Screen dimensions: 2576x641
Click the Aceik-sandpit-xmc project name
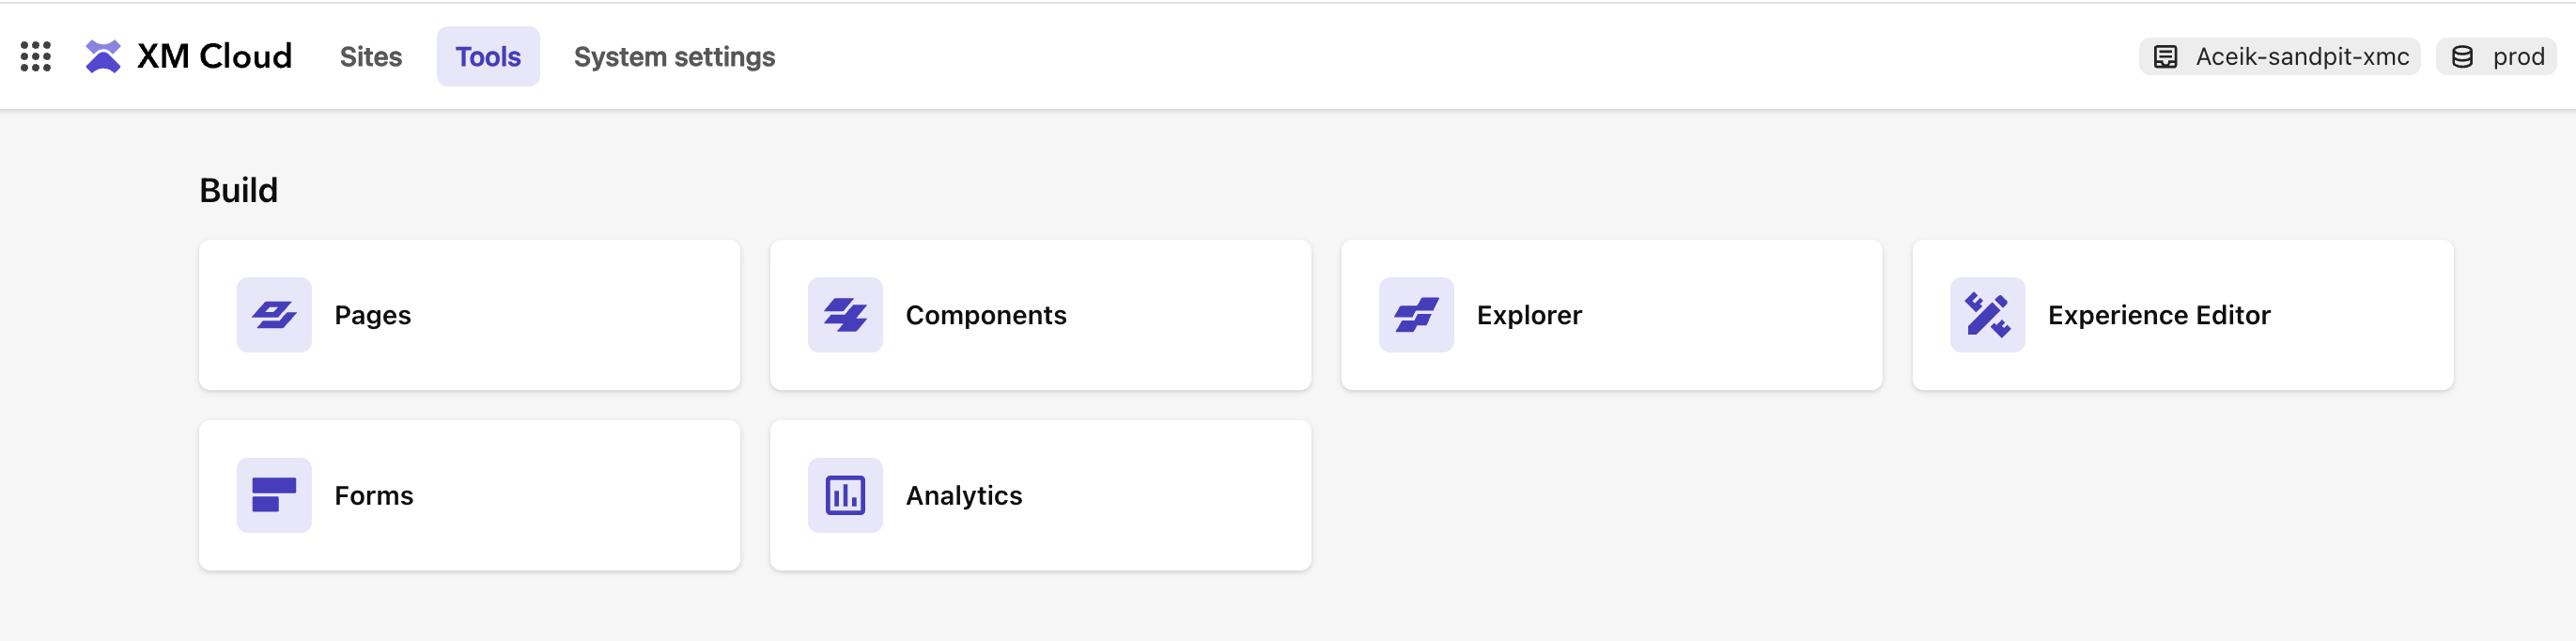(x=2302, y=56)
